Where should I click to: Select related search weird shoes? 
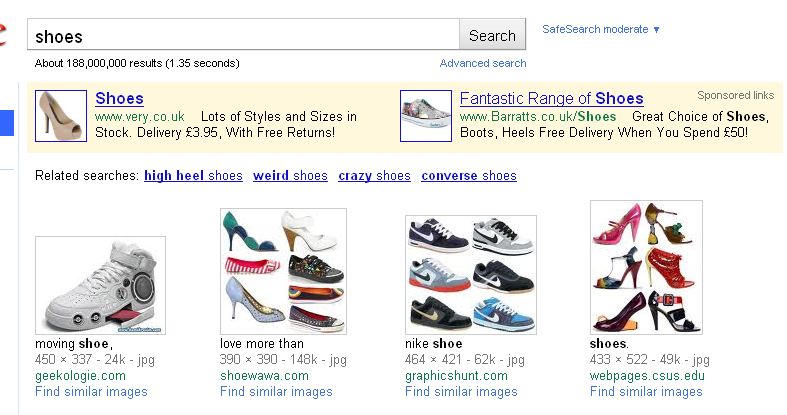tap(290, 176)
